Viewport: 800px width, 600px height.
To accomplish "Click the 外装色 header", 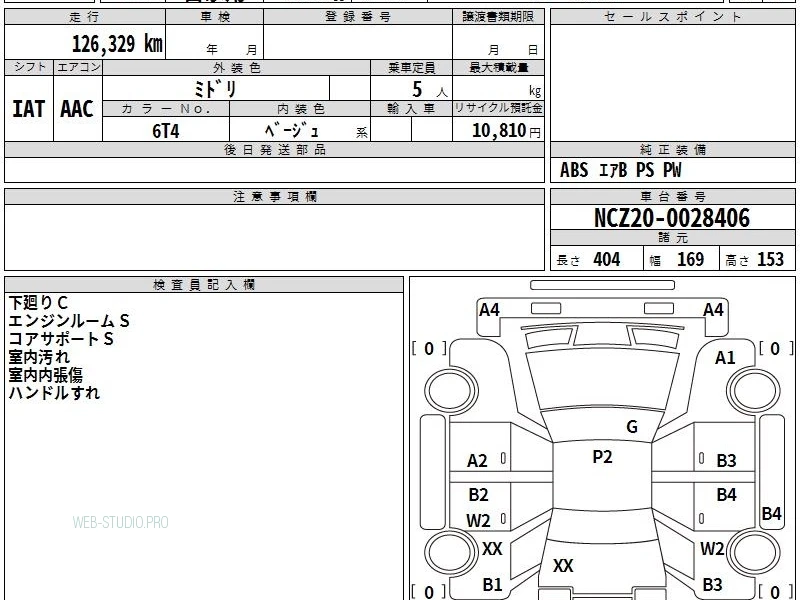I will click(x=236, y=67).
